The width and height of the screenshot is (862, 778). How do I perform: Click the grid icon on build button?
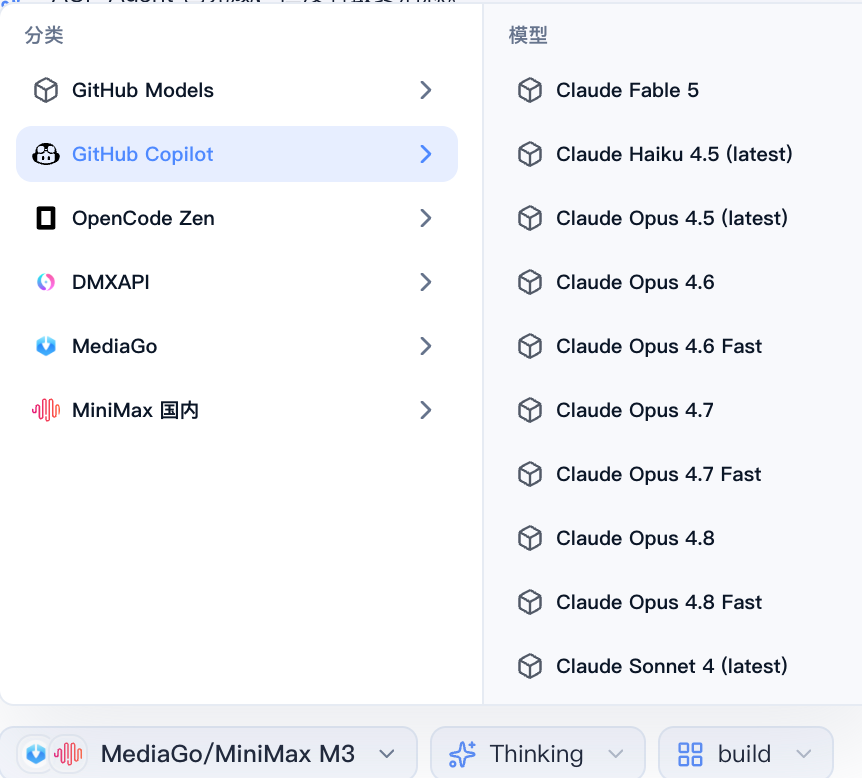[x=690, y=754]
